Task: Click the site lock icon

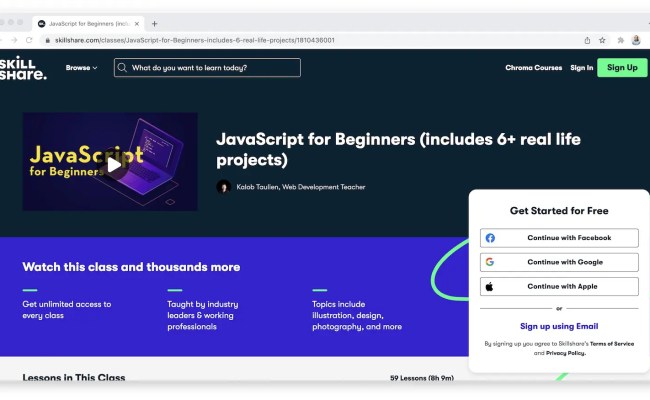Action: pyautogui.click(x=48, y=40)
